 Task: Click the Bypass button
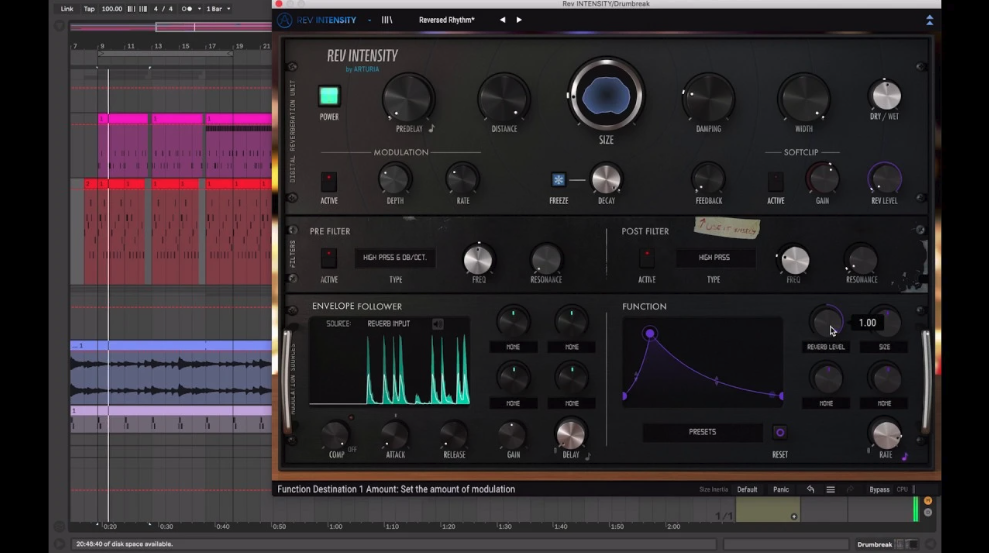[x=879, y=489]
